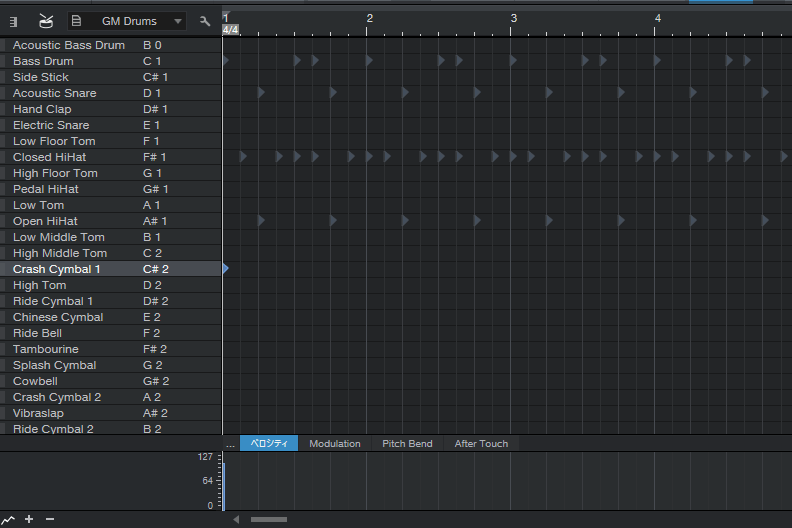Click the horizontal scrollbar thumb at the bottom
The width and height of the screenshot is (792, 528).
coord(268,519)
